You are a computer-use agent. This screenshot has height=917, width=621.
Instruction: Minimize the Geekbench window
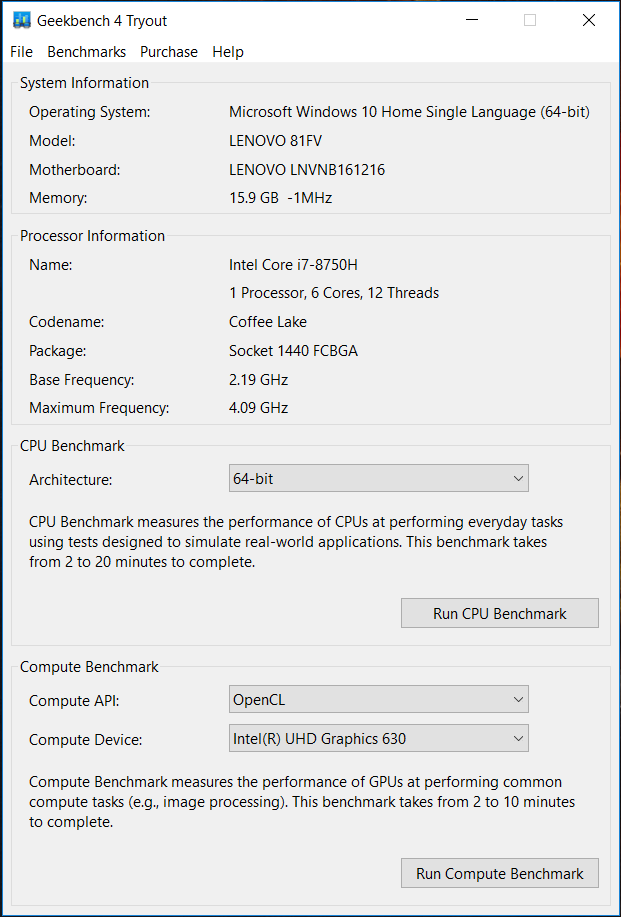(x=471, y=20)
